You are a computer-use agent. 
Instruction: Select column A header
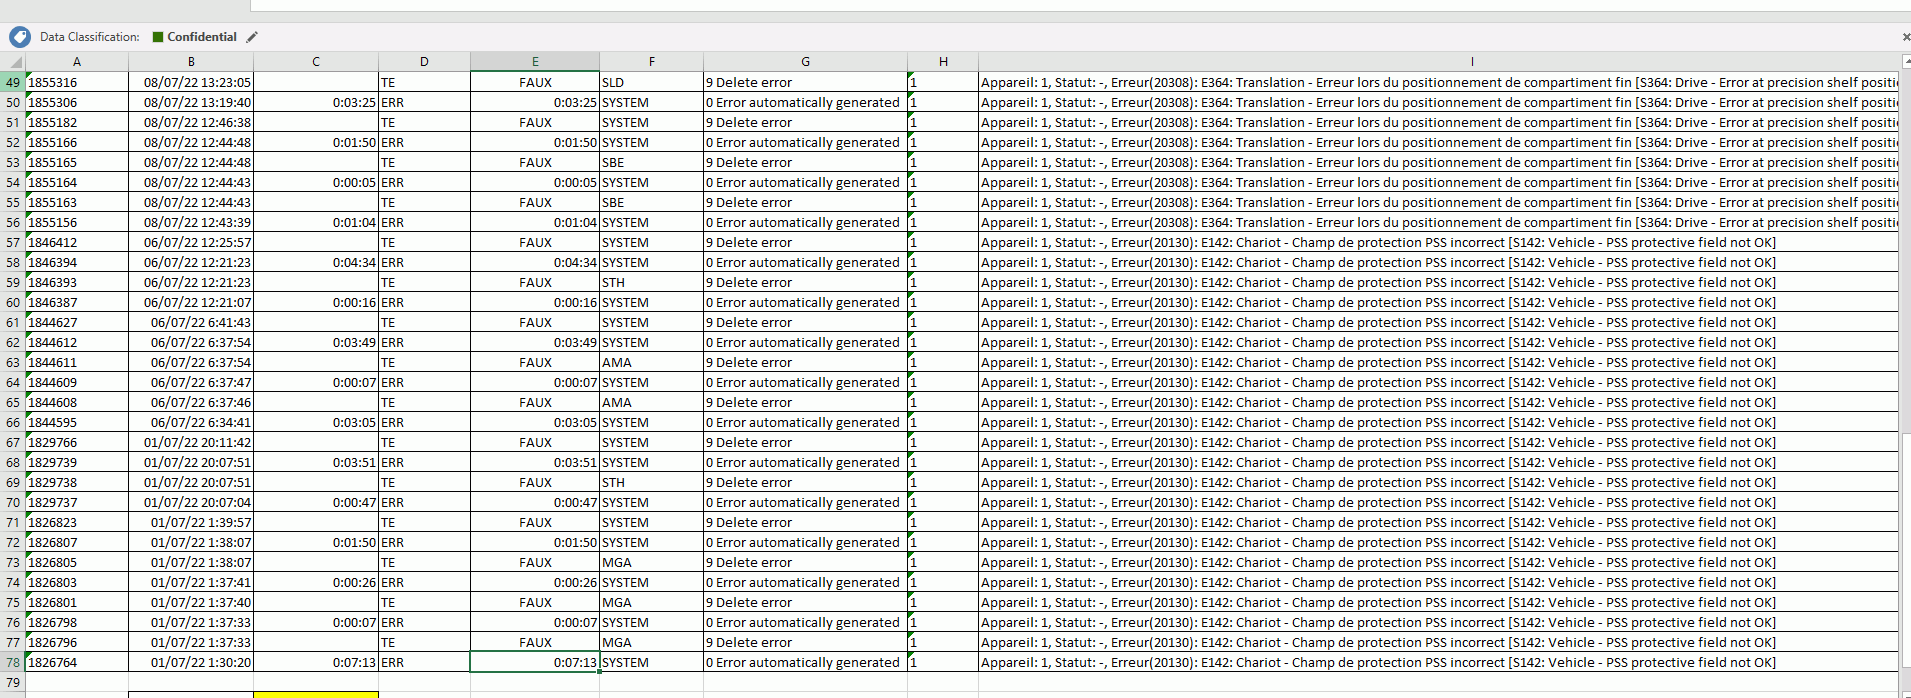[x=77, y=62]
